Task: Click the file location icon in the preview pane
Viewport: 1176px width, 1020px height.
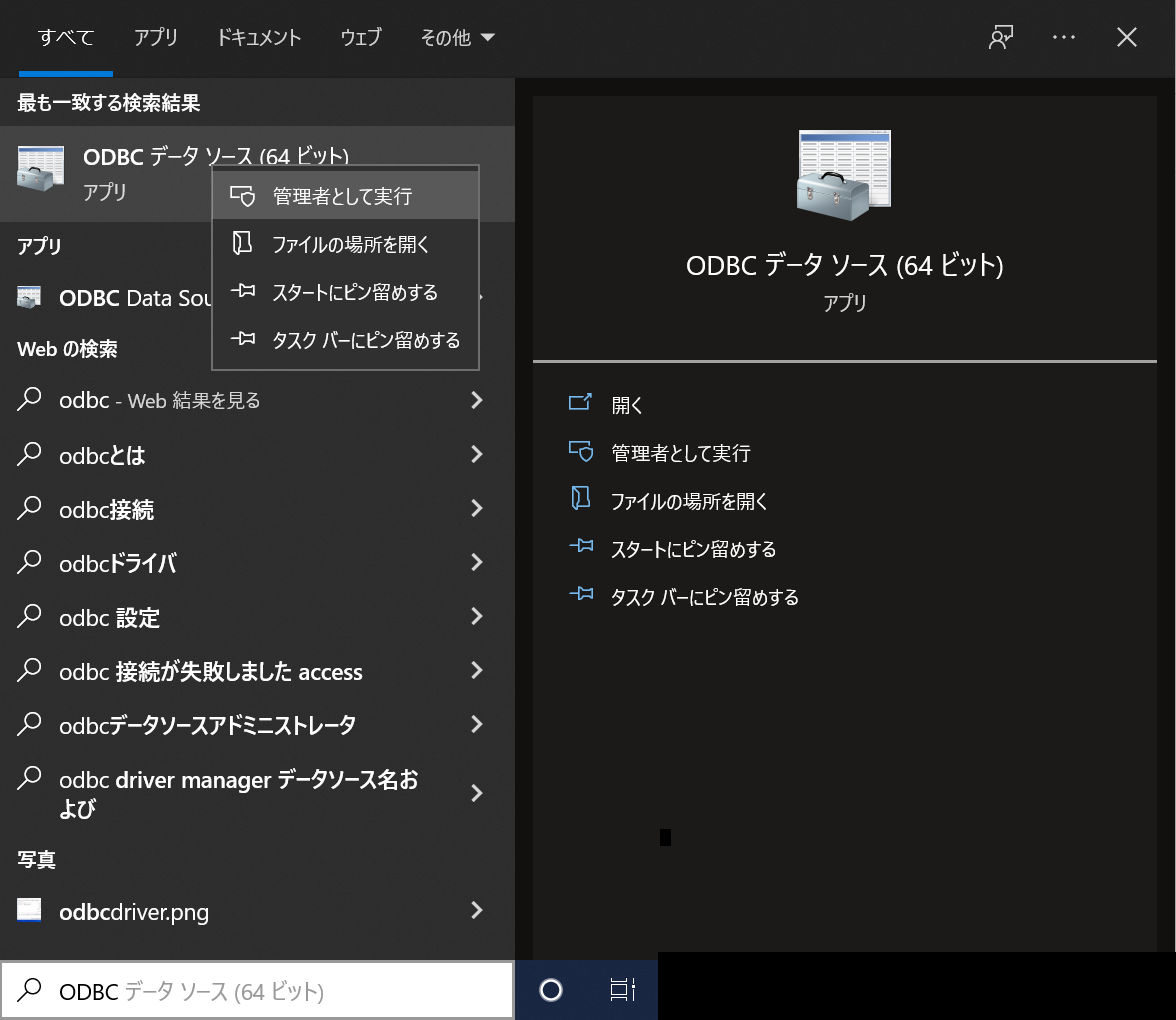Action: [x=580, y=498]
